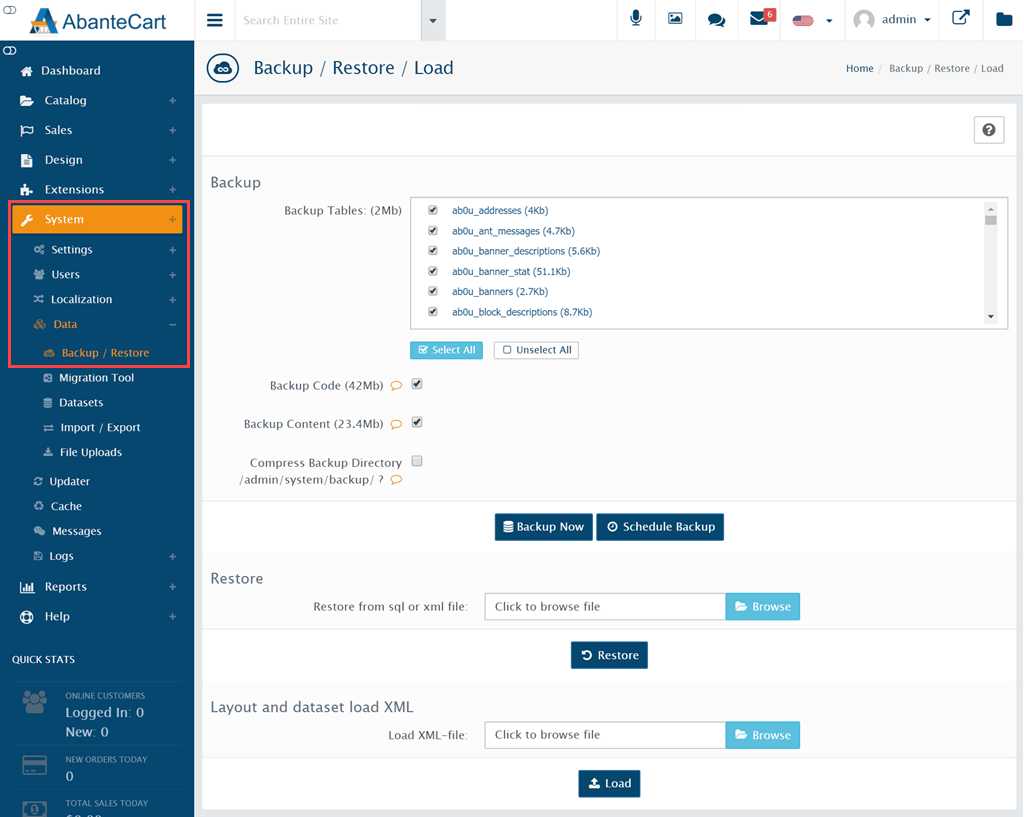Click the backup tables scroll down arrow
The image size is (1024, 817).
[x=991, y=317]
